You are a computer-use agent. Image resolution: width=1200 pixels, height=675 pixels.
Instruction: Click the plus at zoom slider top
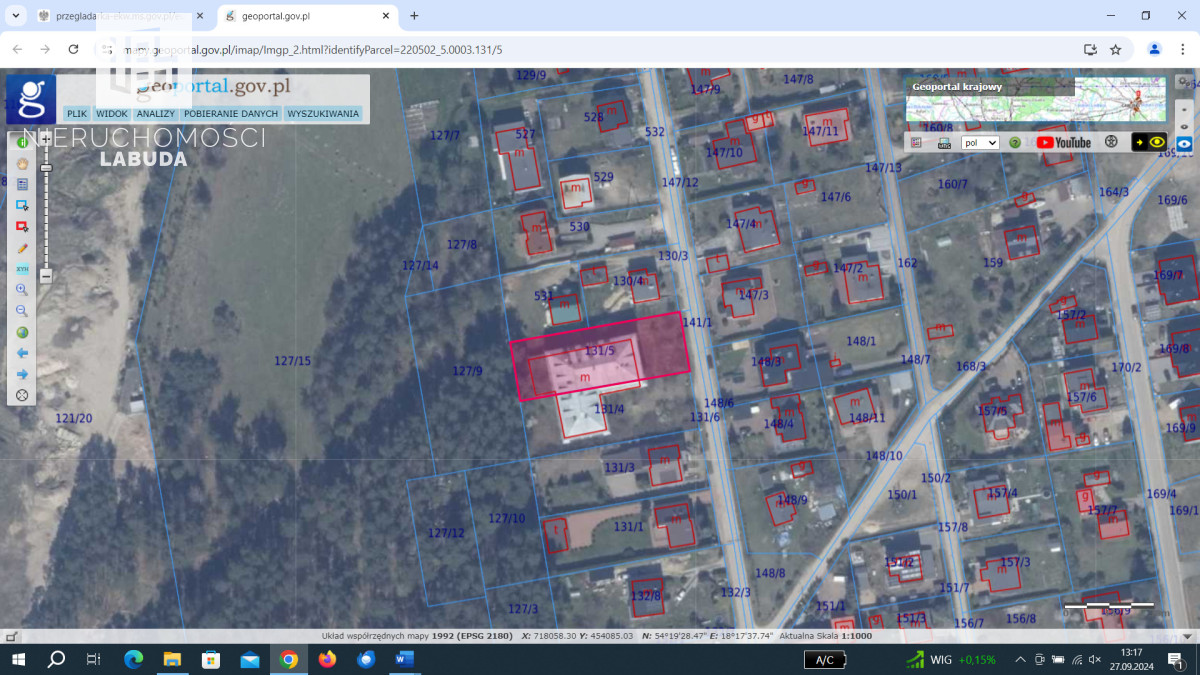click(46, 139)
